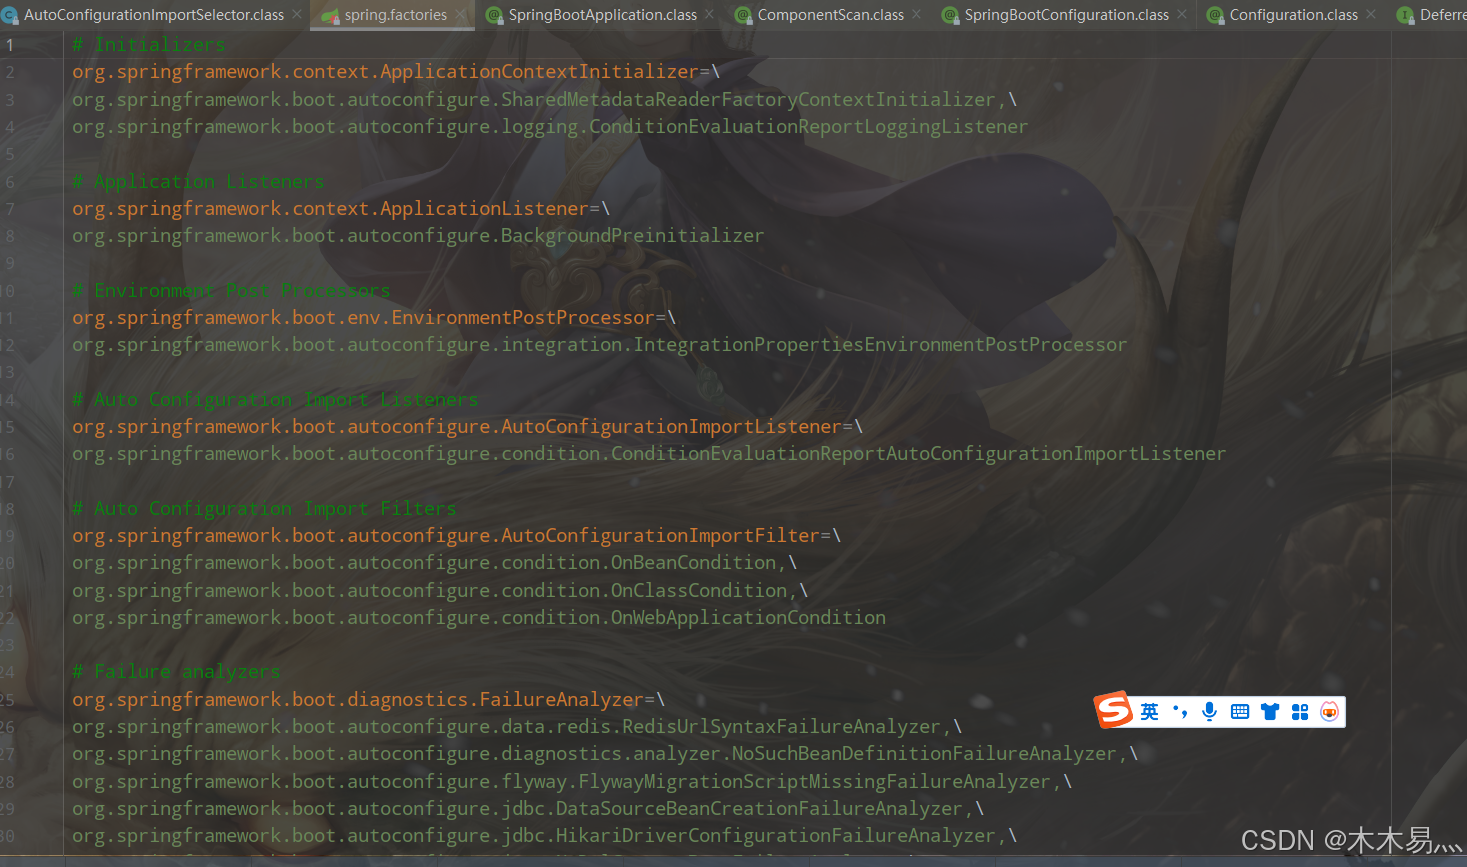Click the NoSuchBeanDefinitionFailureAnalyzer line
Image resolution: width=1467 pixels, height=867 pixels.
point(605,754)
